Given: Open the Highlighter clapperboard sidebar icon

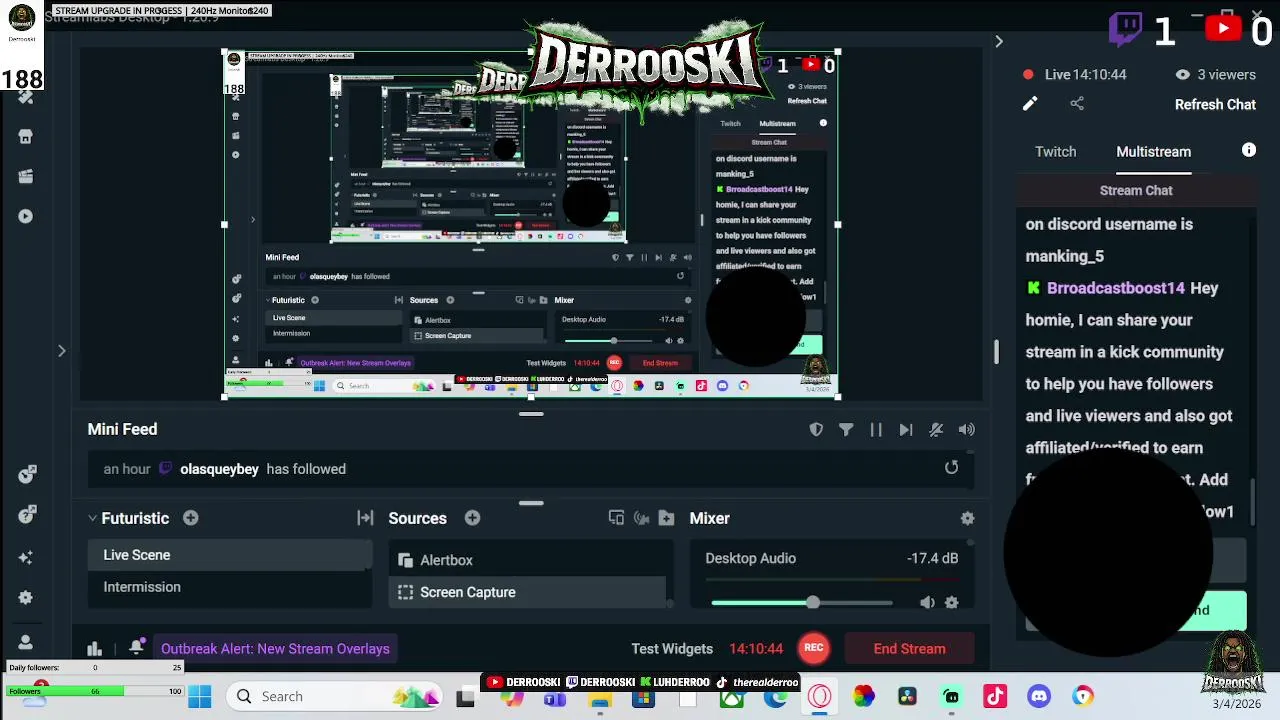Looking at the screenshot, I should (26, 177).
